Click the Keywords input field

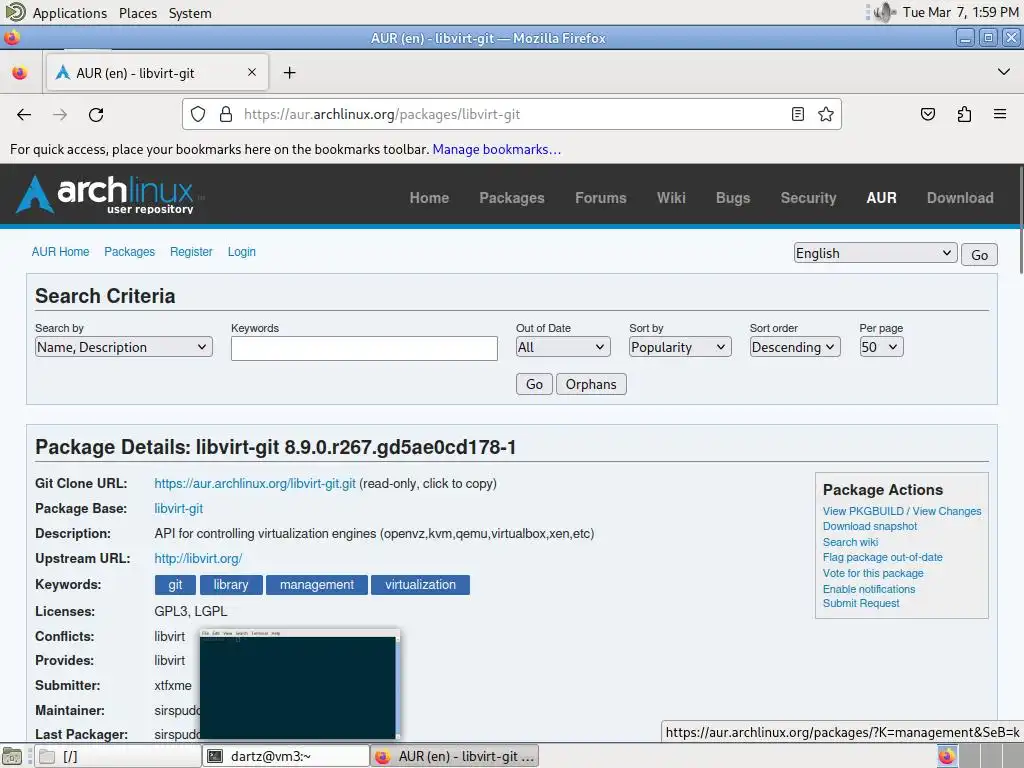coord(364,348)
